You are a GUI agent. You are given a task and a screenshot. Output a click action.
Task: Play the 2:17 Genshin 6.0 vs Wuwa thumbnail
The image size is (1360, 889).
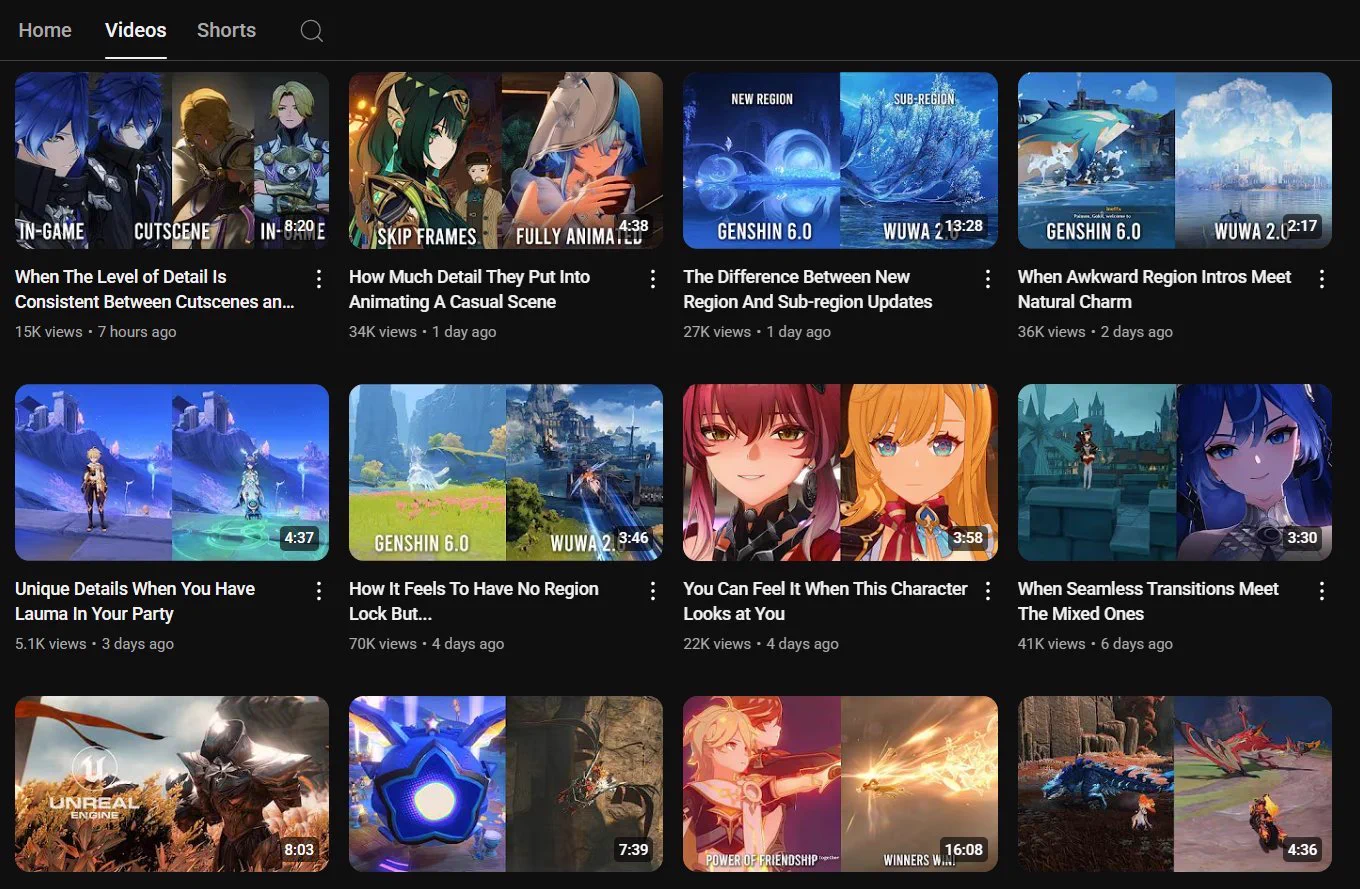(x=1175, y=160)
